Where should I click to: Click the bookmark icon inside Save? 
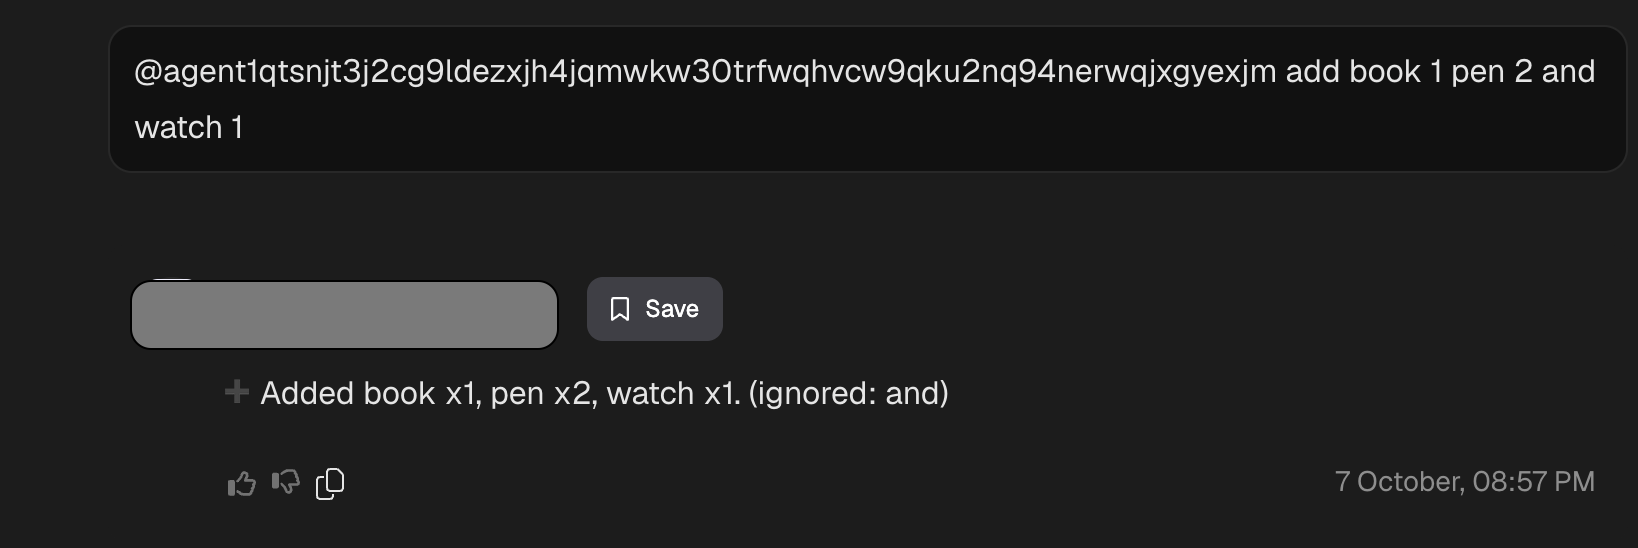(620, 309)
